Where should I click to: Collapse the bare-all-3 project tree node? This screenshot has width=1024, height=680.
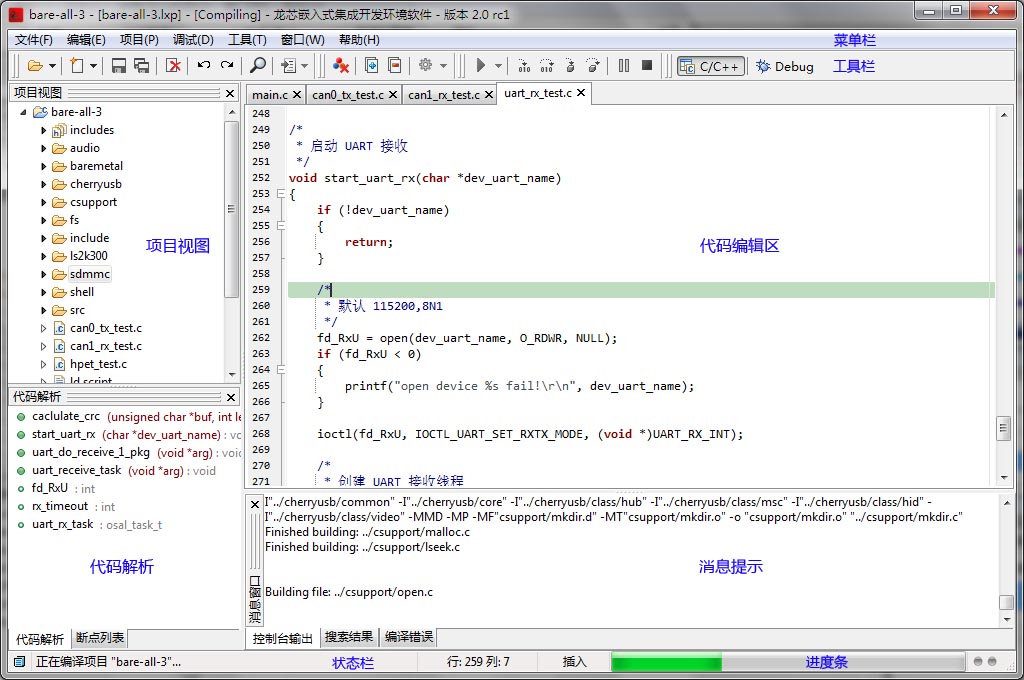click(x=24, y=112)
